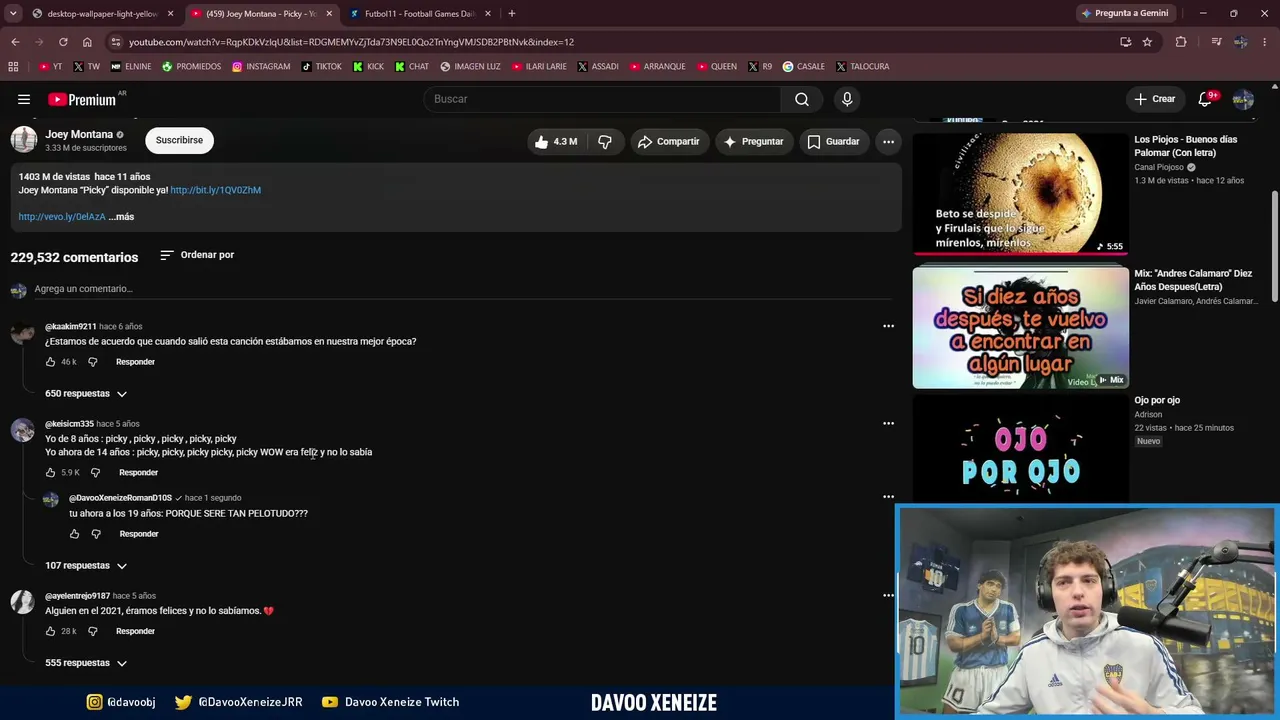Open the browser tab search dropdown
Viewport: 1280px width, 720px height.
click(x=13, y=14)
